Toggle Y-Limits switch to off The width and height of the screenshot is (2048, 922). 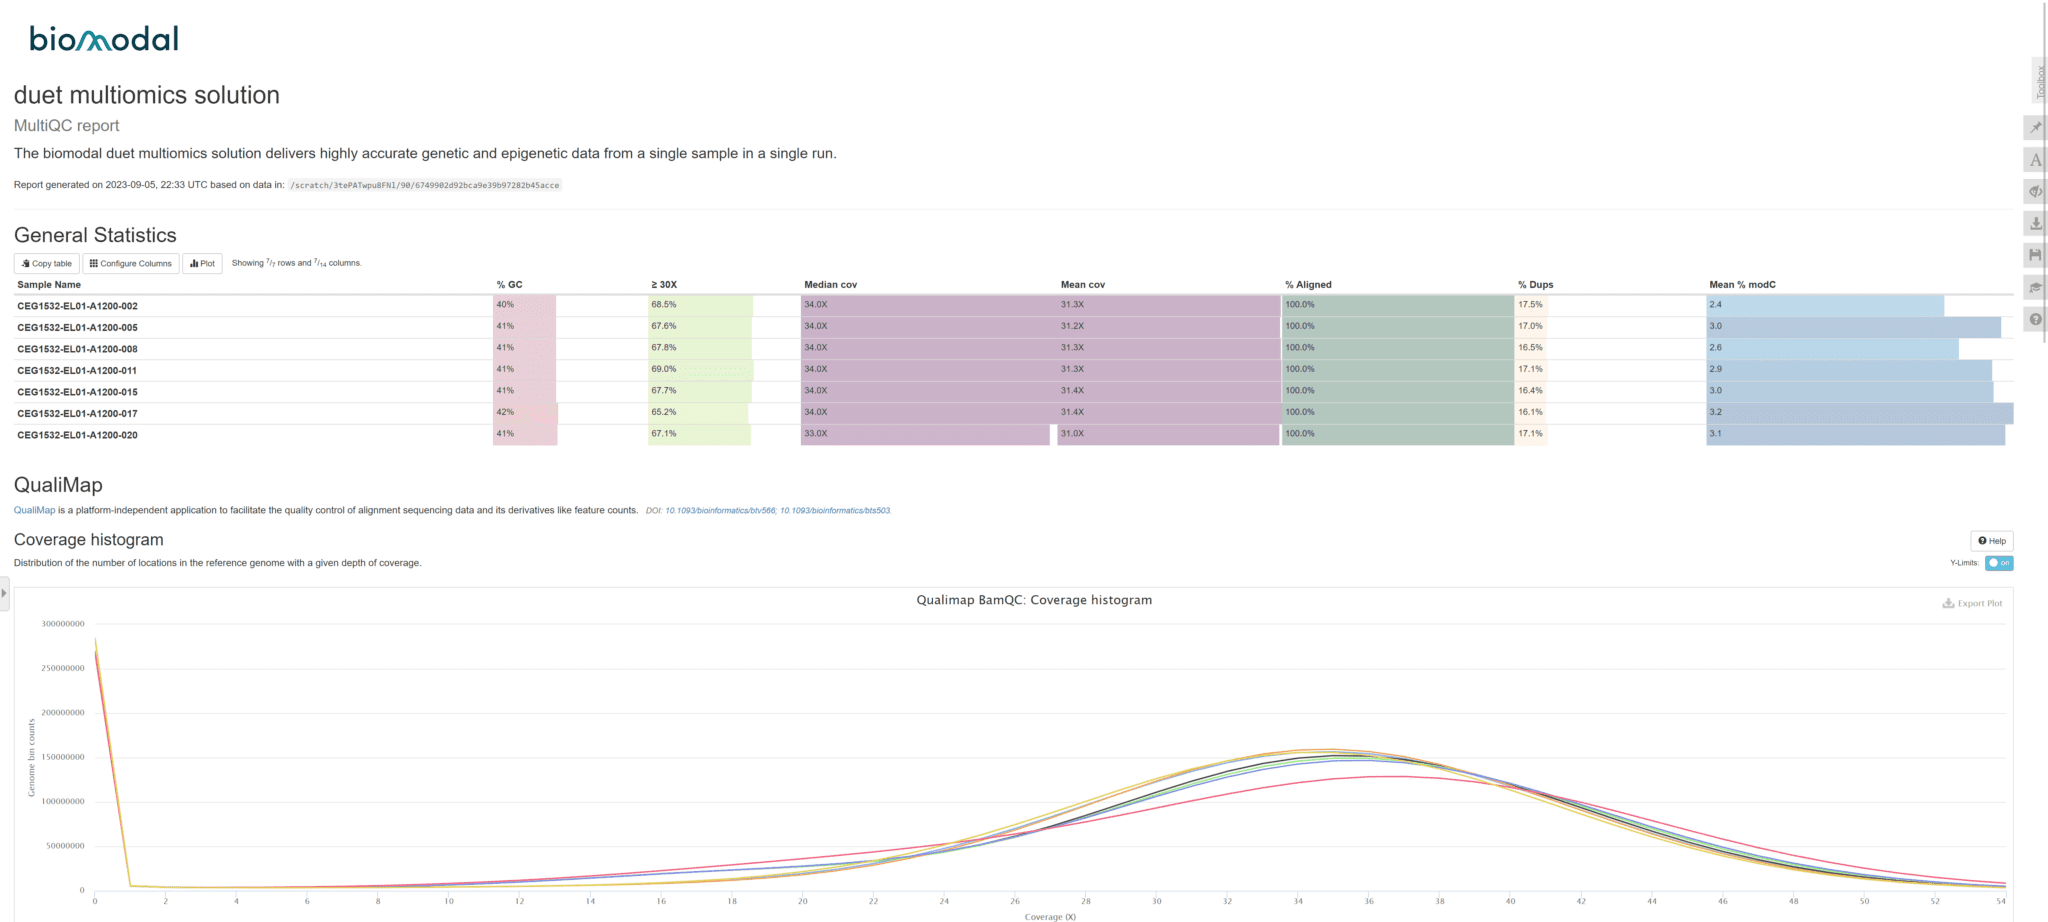(1999, 563)
